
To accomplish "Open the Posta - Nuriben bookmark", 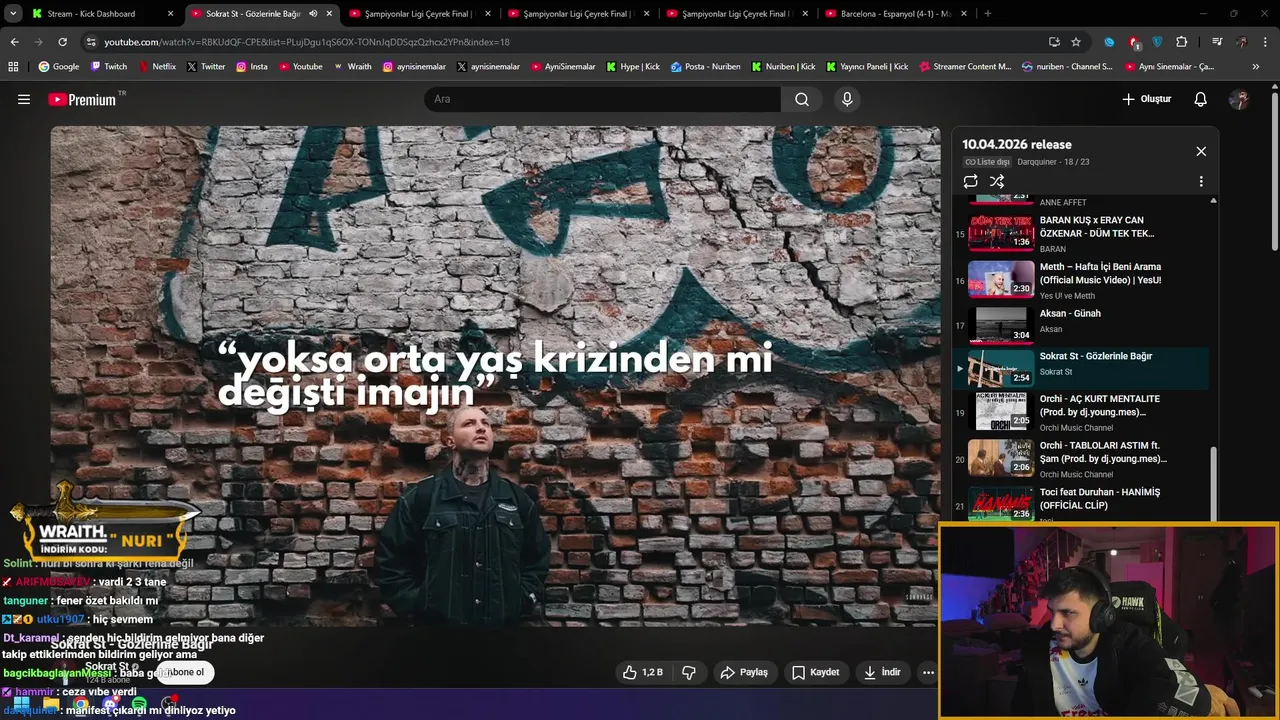I will [706, 67].
